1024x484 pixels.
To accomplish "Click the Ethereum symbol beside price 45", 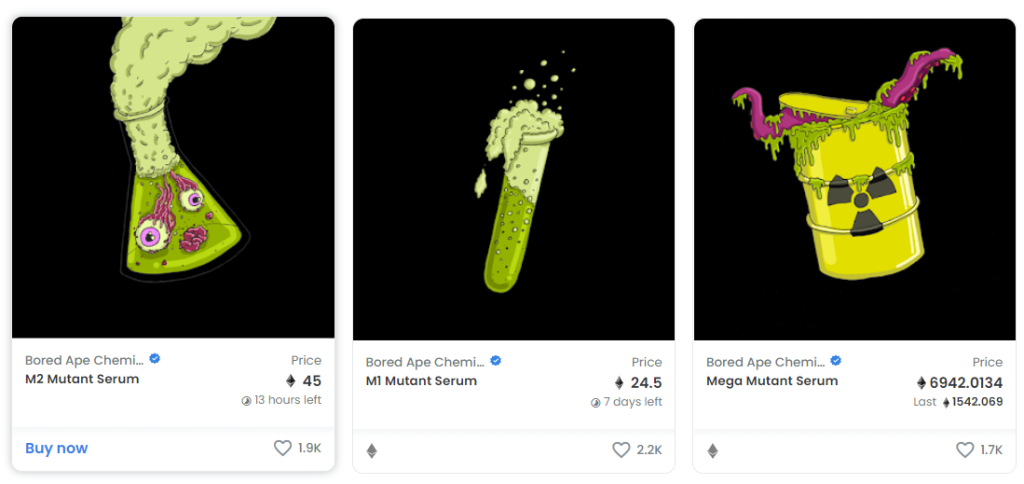I will 291,381.
